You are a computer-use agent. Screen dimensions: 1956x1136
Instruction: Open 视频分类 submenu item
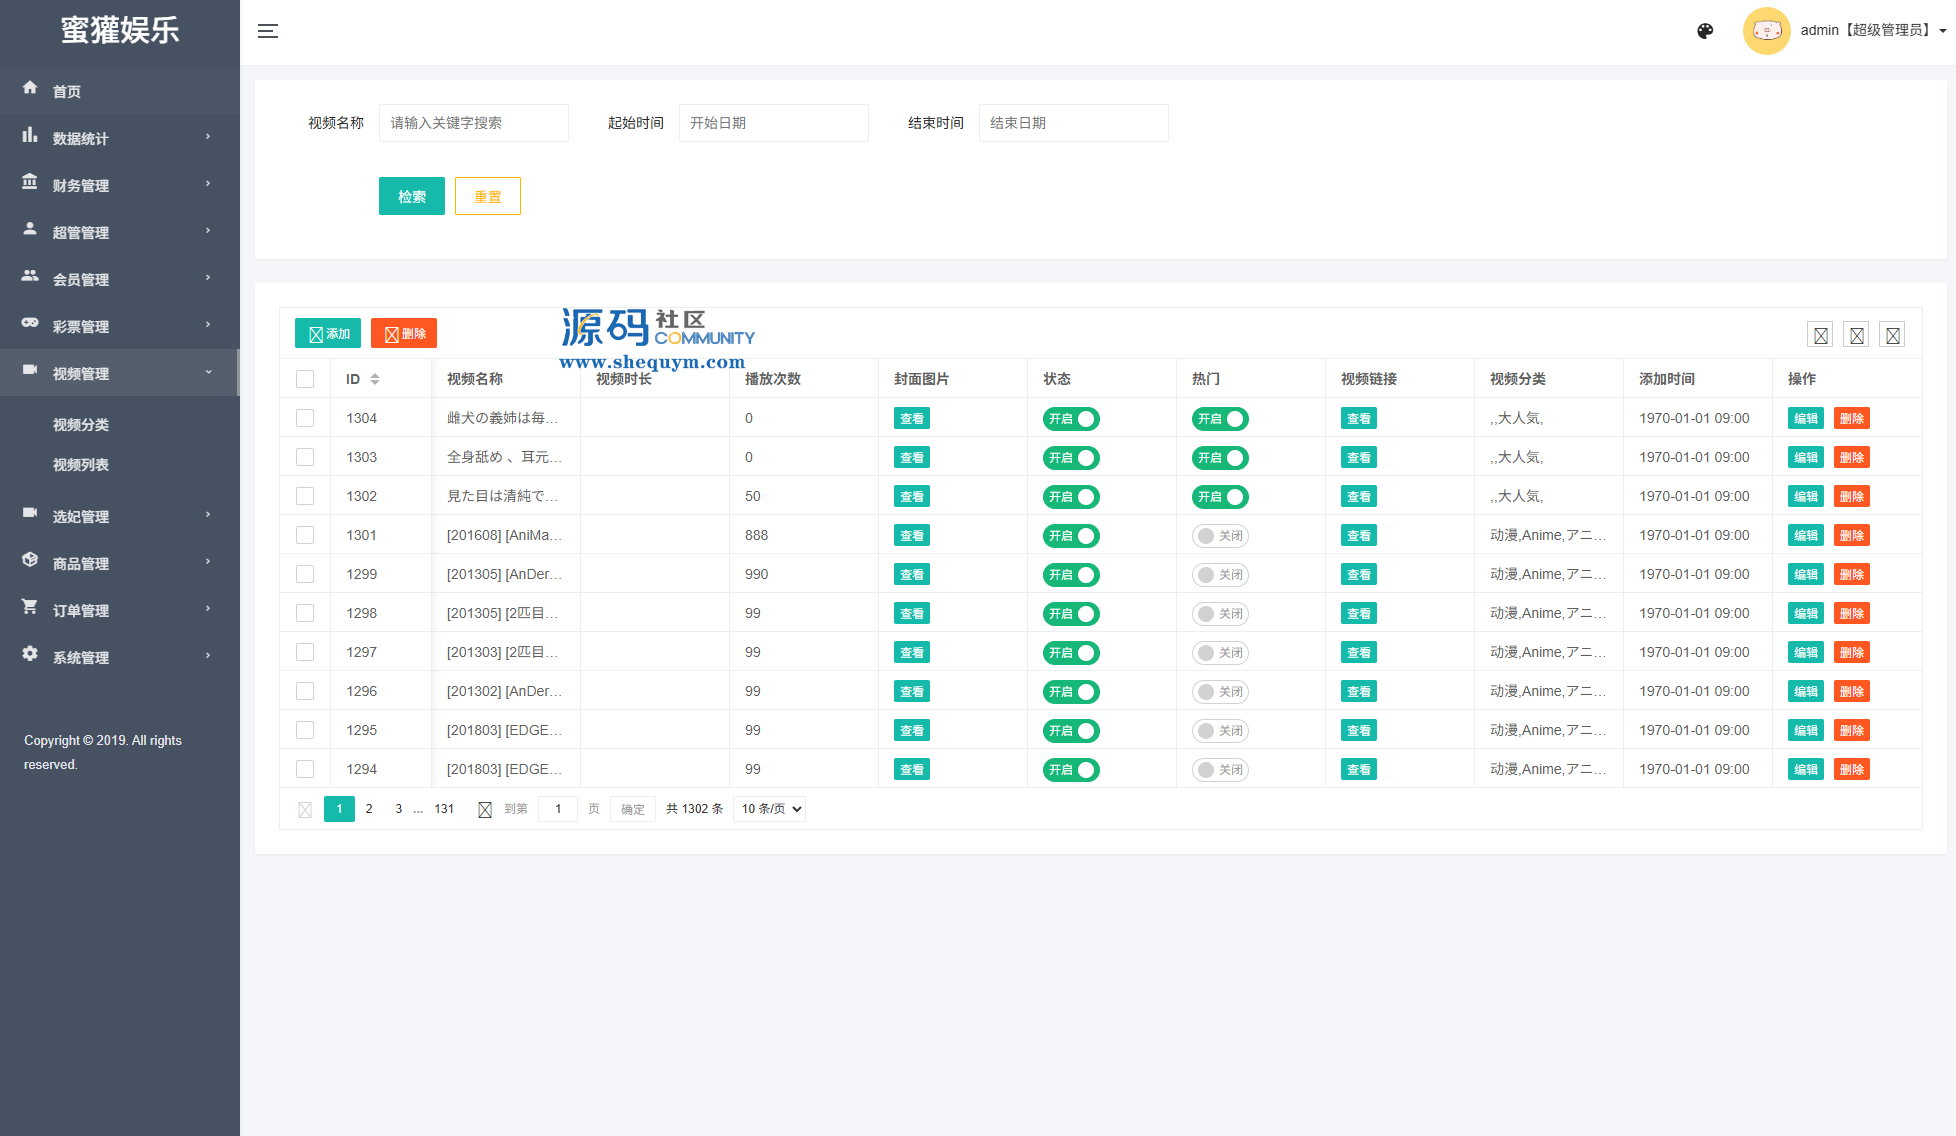click(81, 425)
